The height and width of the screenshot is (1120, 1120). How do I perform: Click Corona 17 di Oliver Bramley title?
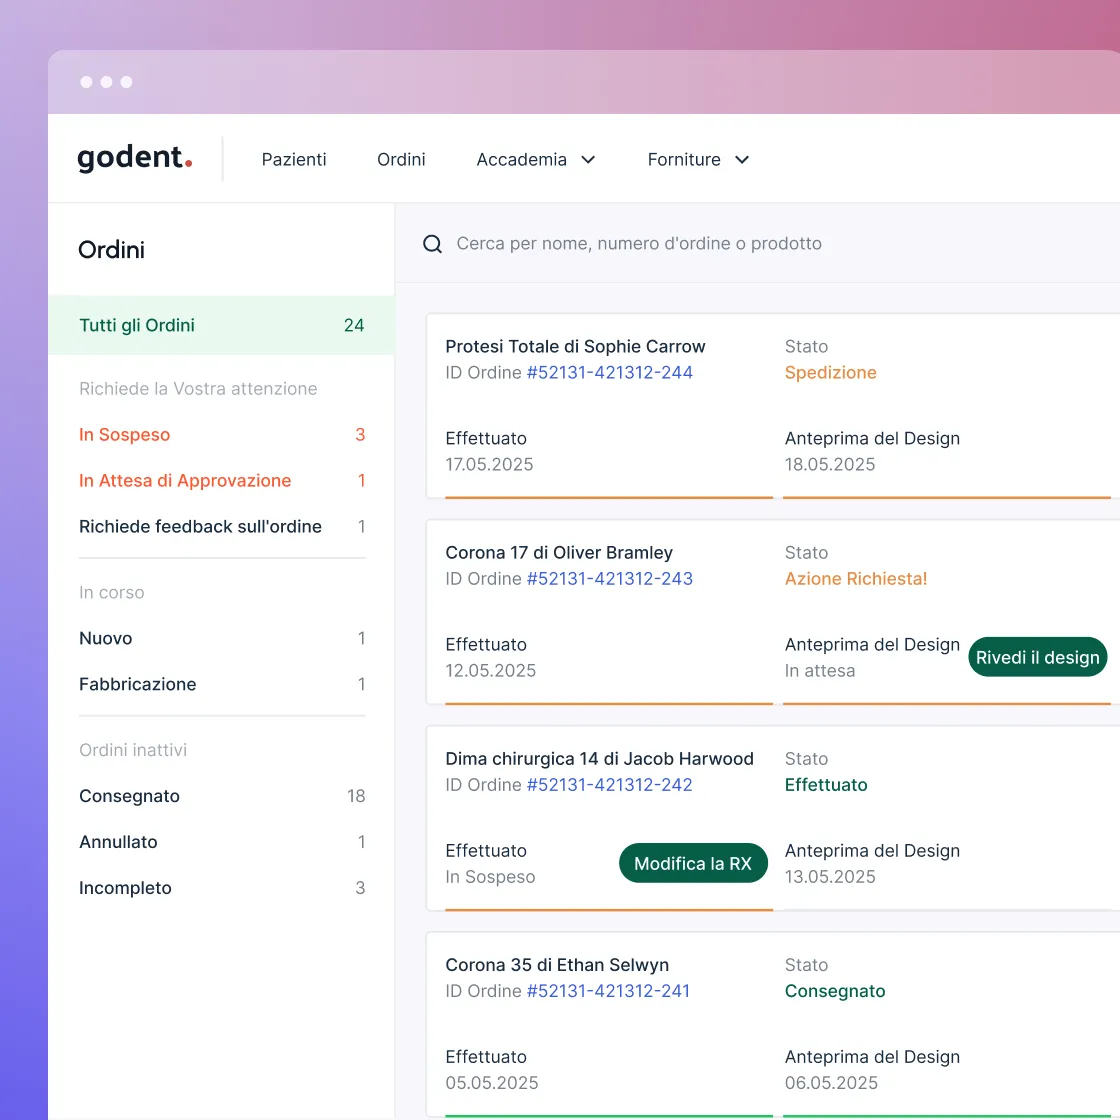(559, 552)
